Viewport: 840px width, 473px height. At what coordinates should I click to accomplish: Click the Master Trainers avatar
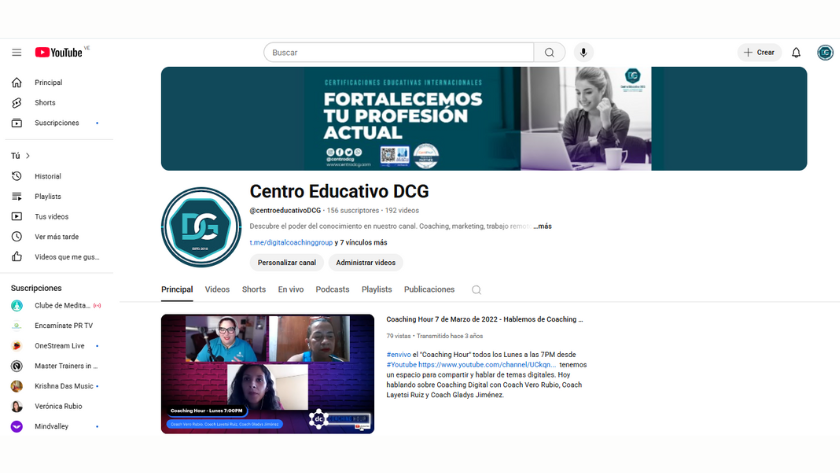[x=17, y=366]
